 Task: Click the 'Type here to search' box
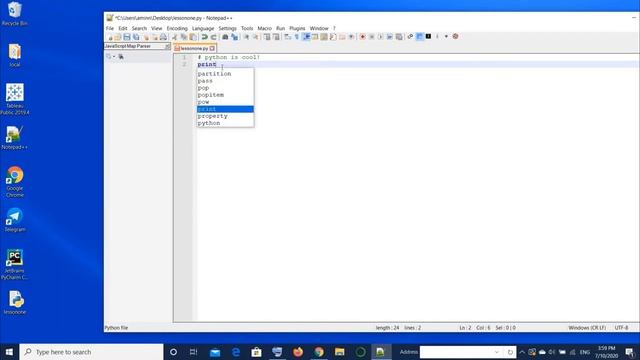click(91, 352)
